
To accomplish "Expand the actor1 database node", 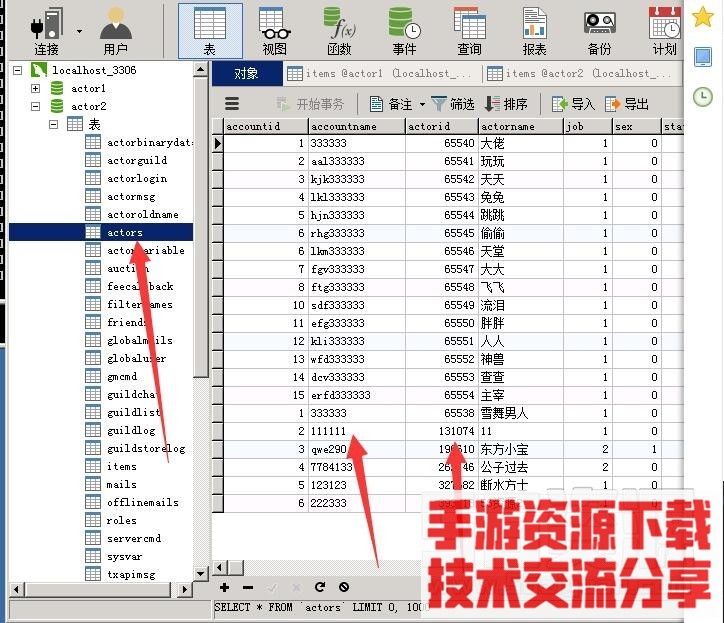I will [x=36, y=88].
